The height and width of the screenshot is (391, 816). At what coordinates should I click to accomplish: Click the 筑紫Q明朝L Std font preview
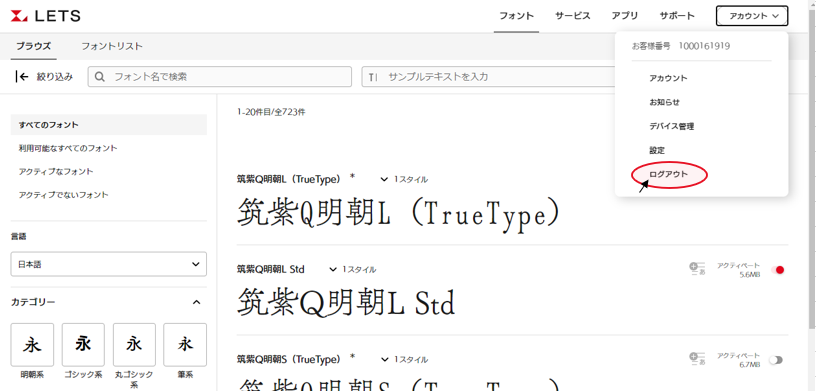[347, 303]
